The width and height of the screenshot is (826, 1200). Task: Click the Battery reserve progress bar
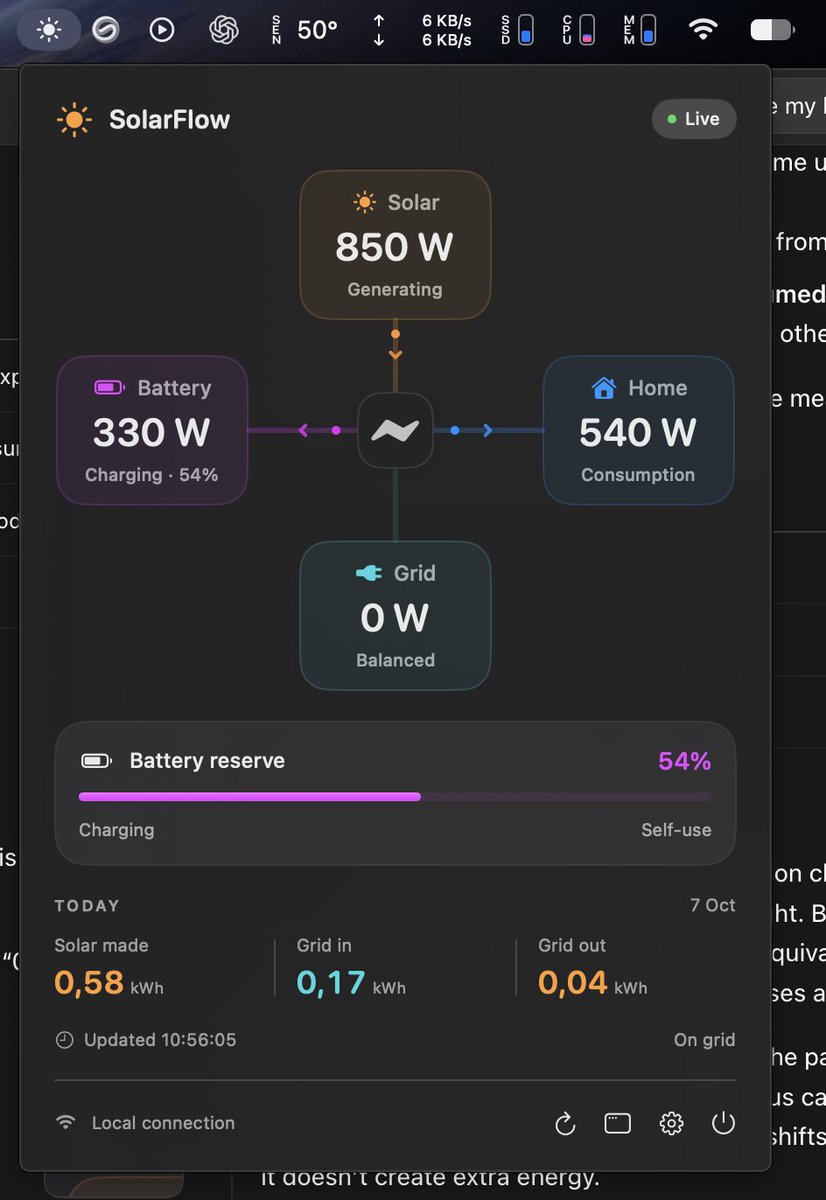[x=395, y=797]
